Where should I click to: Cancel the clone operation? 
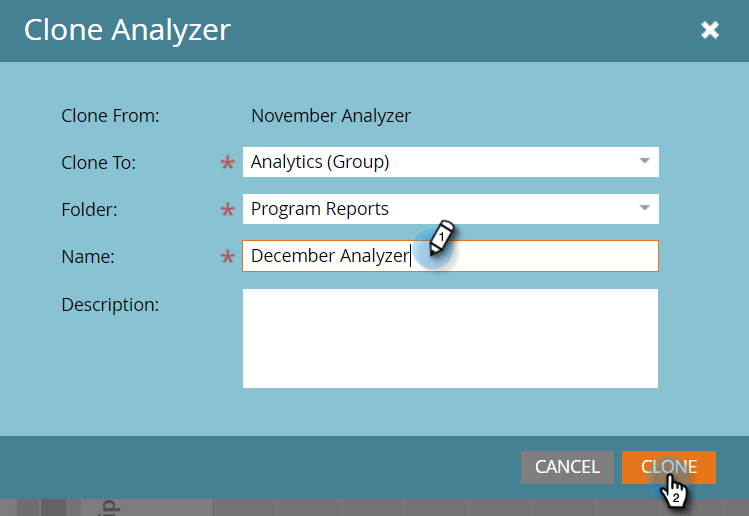tap(567, 467)
